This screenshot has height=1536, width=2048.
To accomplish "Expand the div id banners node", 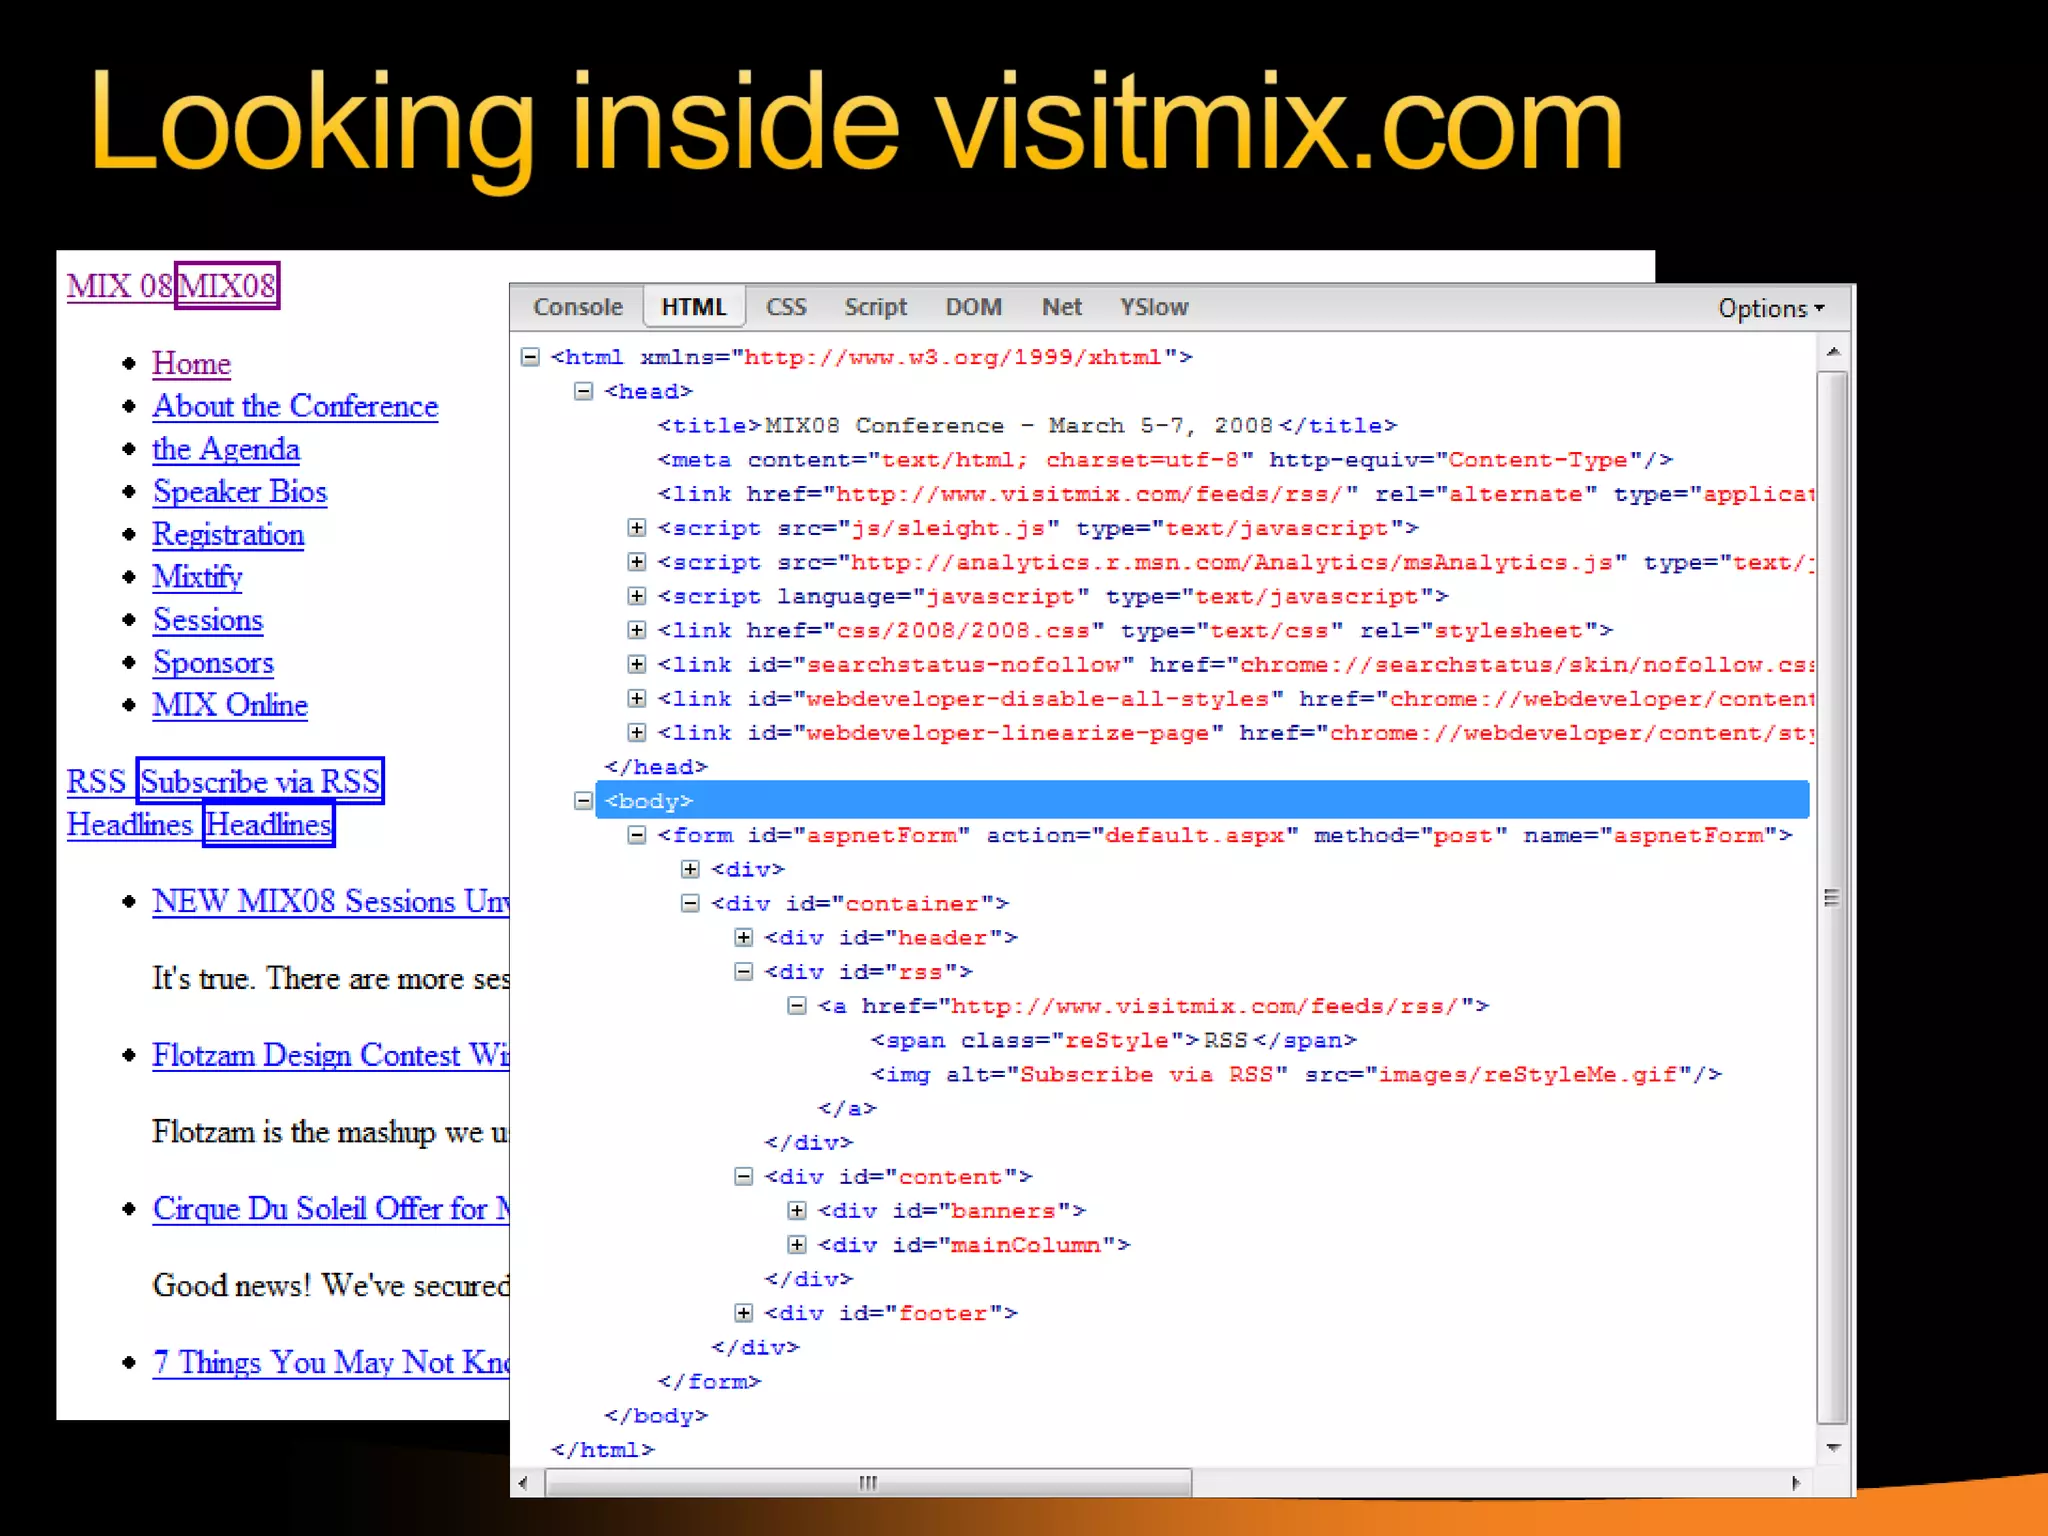I will (797, 1210).
